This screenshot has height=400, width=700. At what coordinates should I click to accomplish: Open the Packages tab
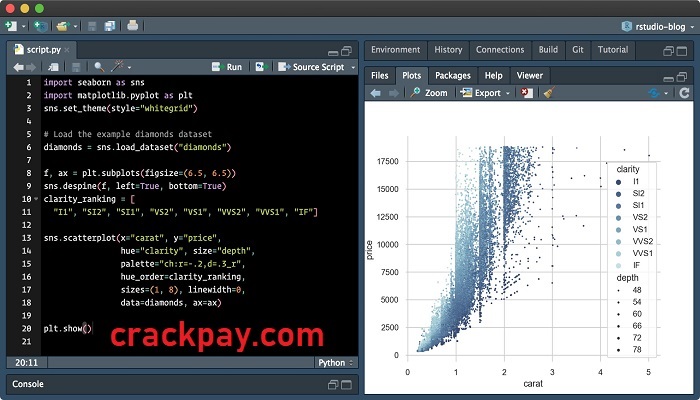tap(453, 75)
